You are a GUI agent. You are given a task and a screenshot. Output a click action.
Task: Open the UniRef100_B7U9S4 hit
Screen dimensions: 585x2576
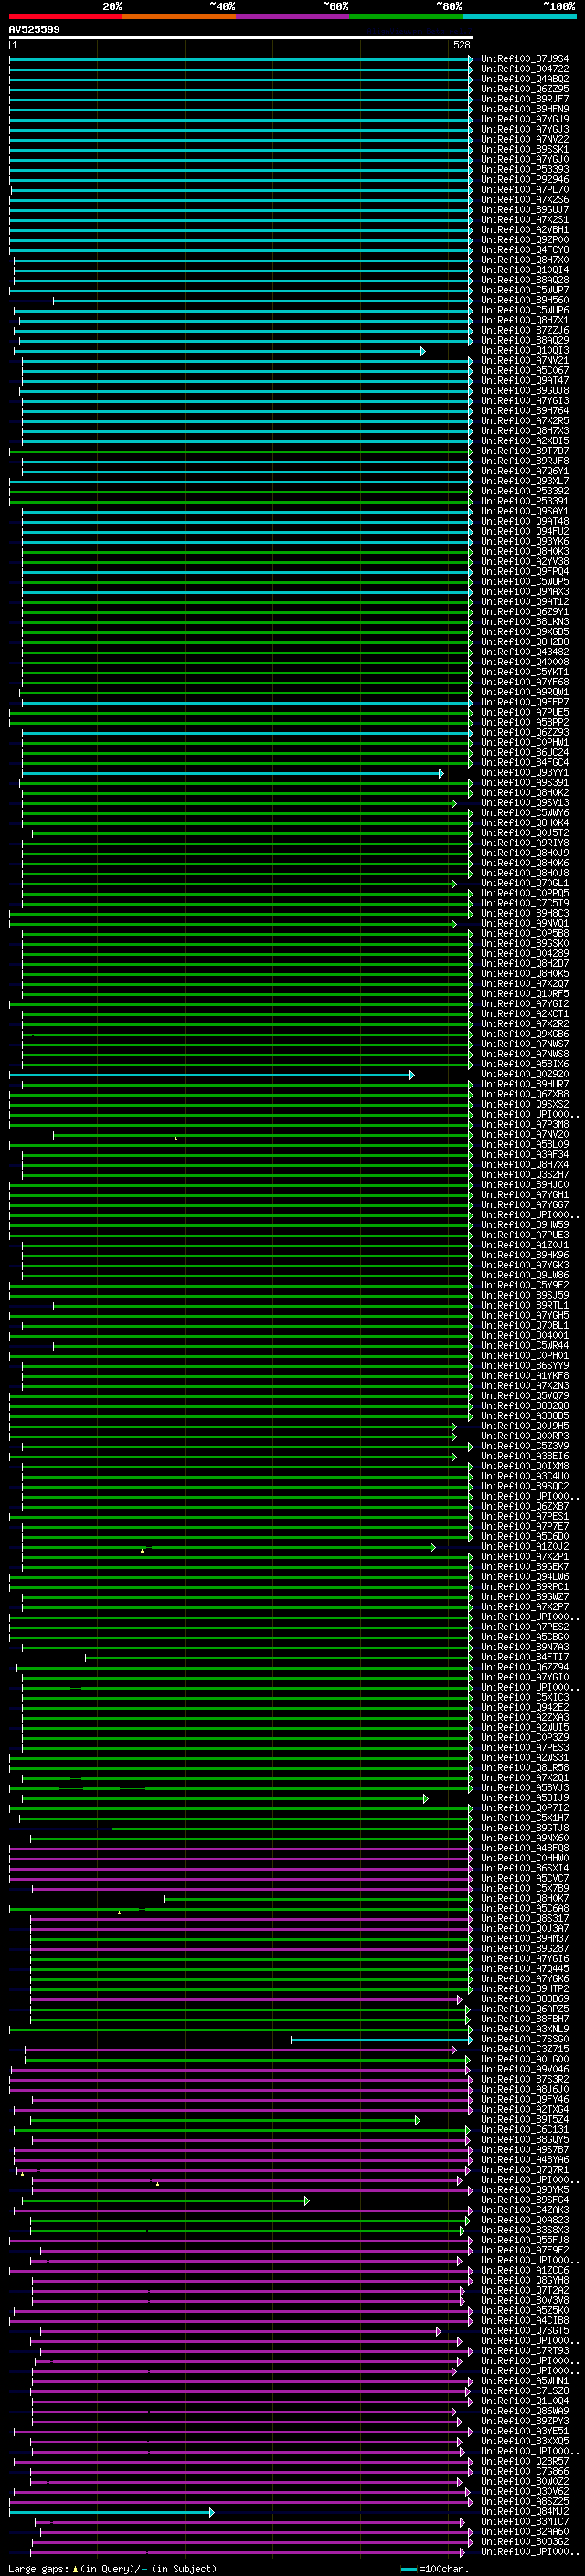click(x=525, y=59)
